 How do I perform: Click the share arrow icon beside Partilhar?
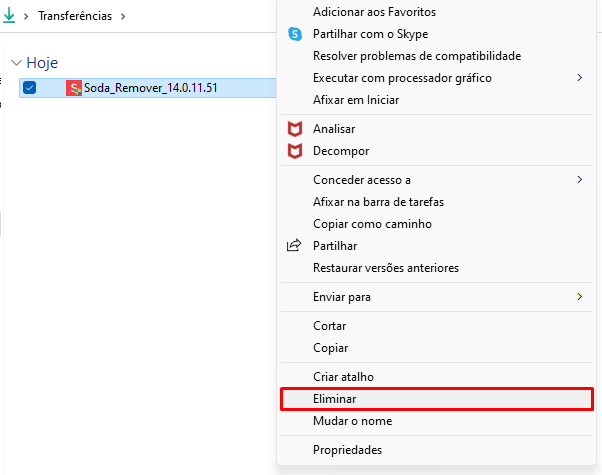point(294,245)
